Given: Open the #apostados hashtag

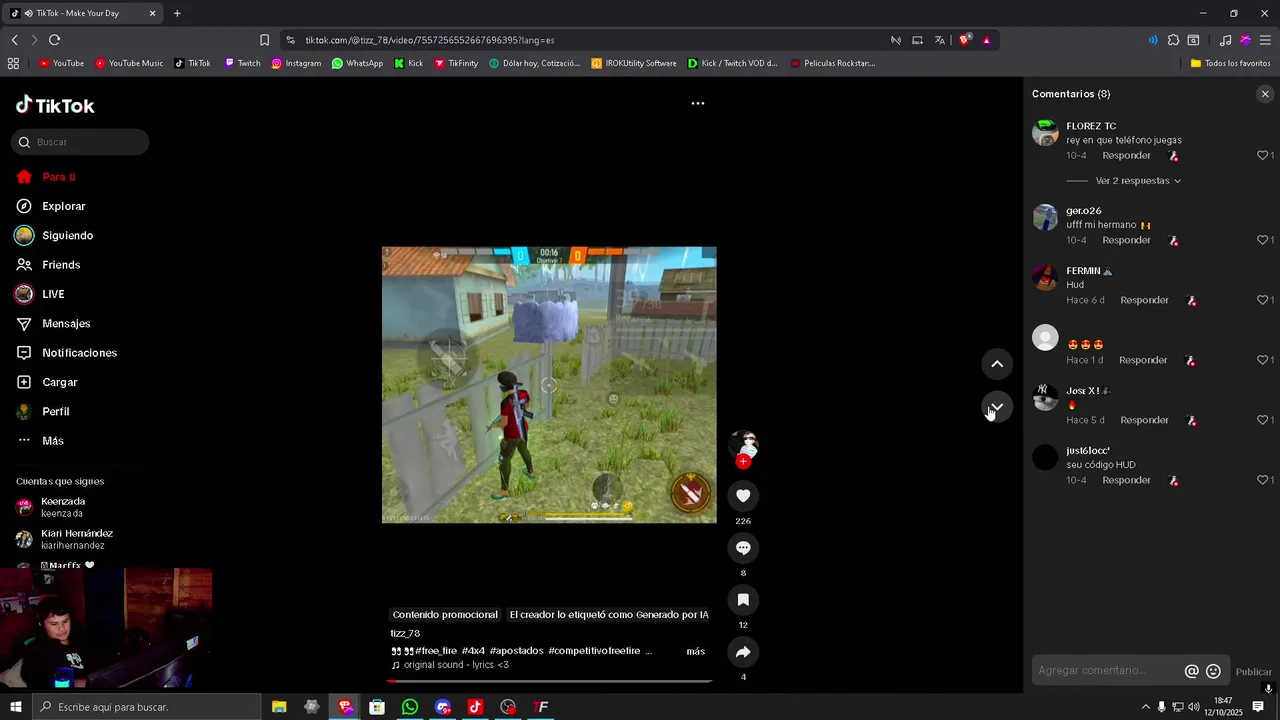Looking at the screenshot, I should pos(517,651).
